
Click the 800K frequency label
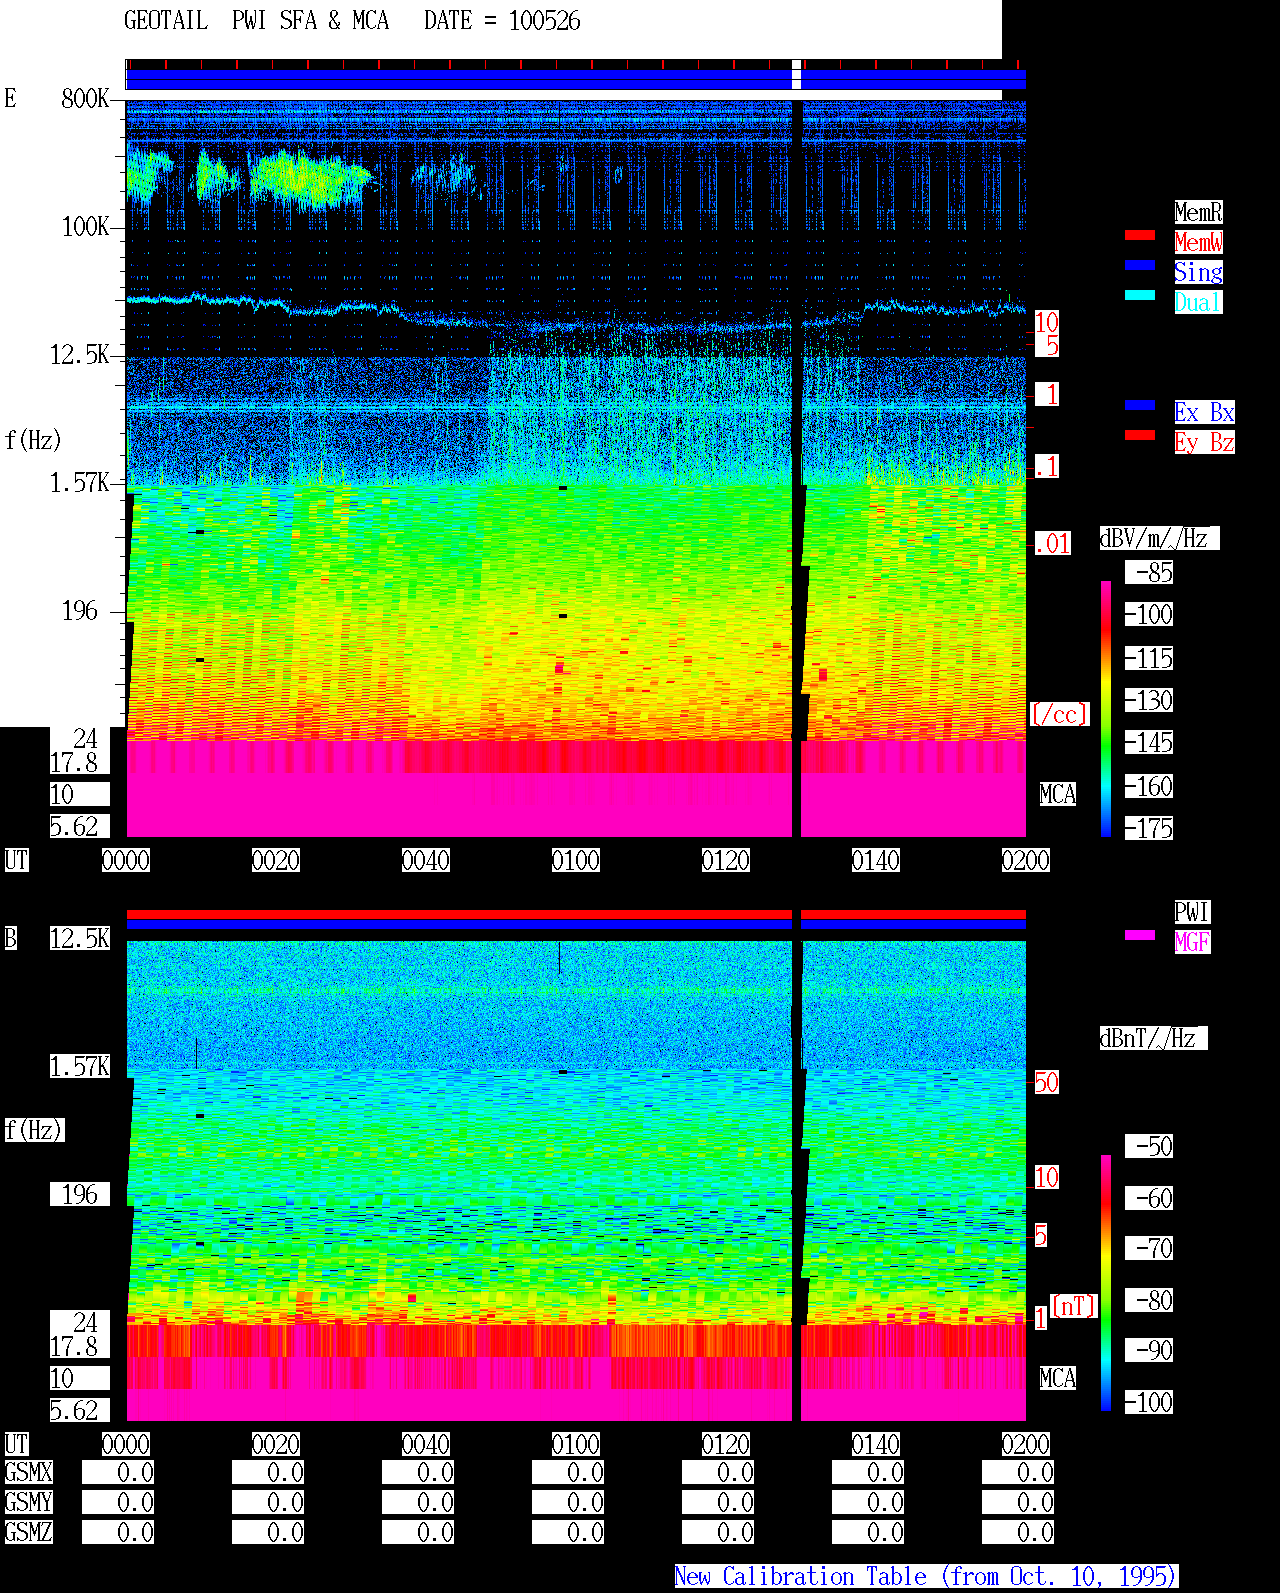click(x=85, y=98)
